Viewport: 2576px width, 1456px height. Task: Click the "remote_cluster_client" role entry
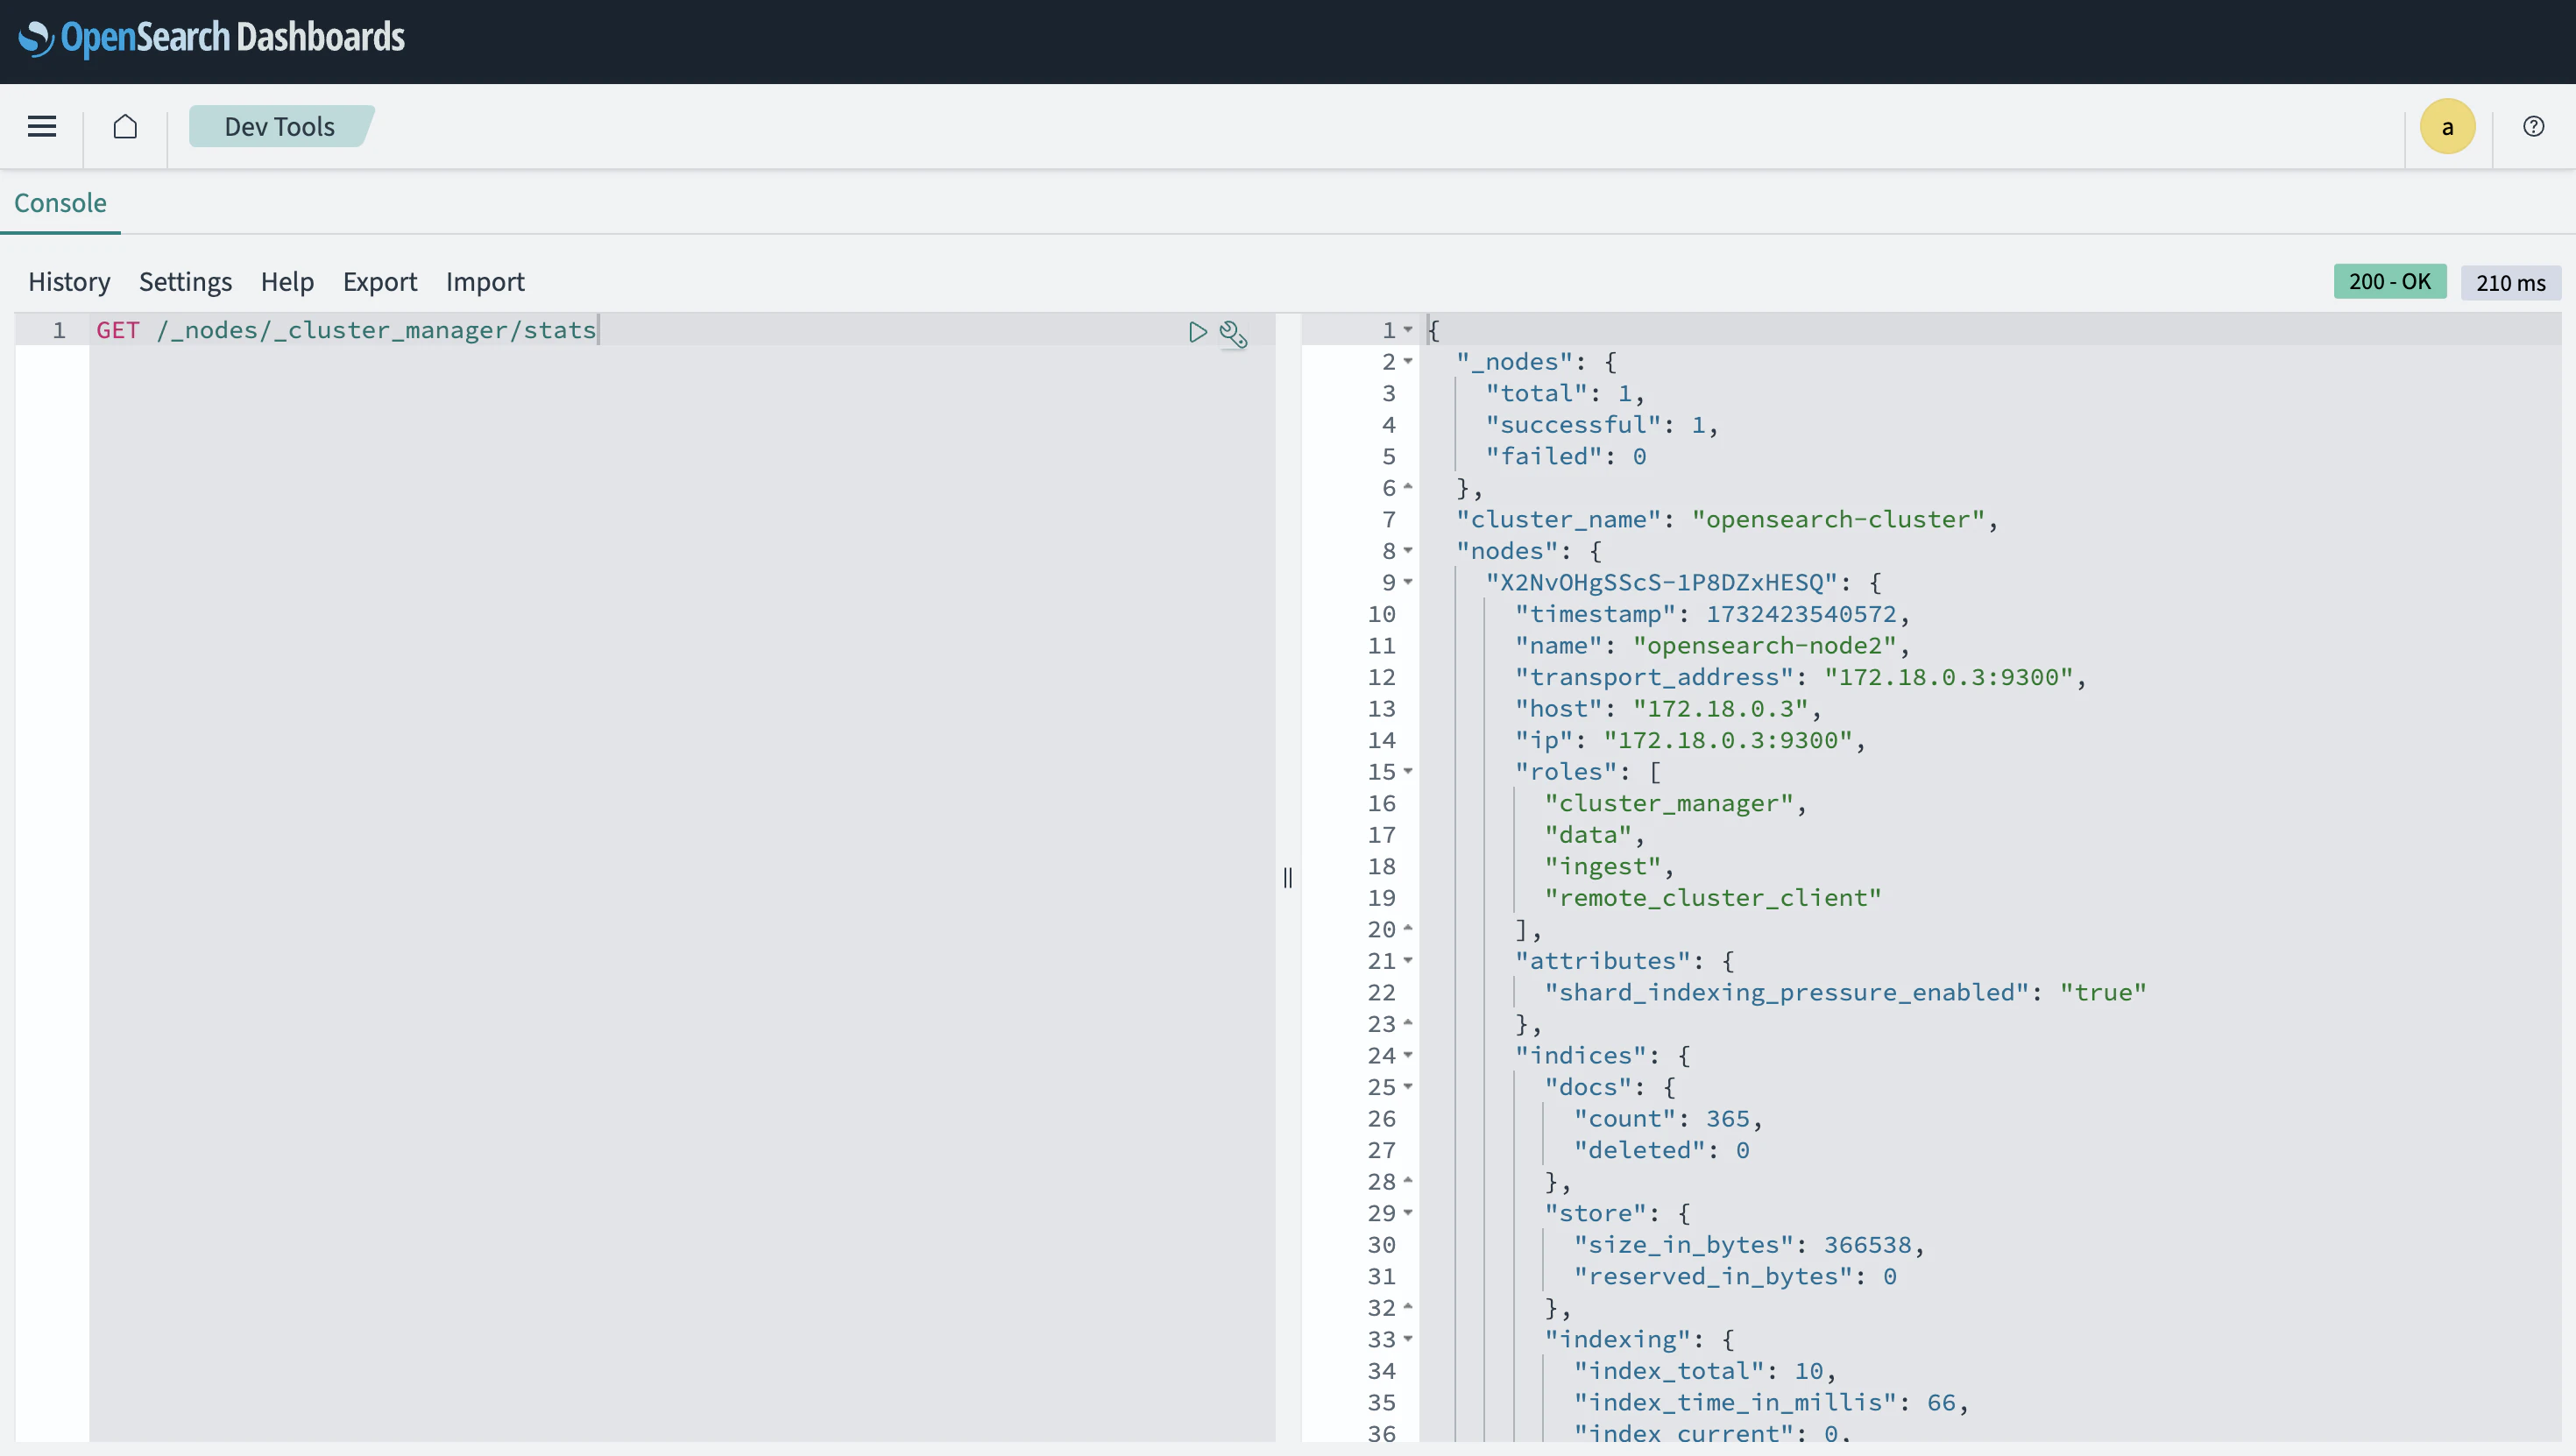coord(1713,898)
